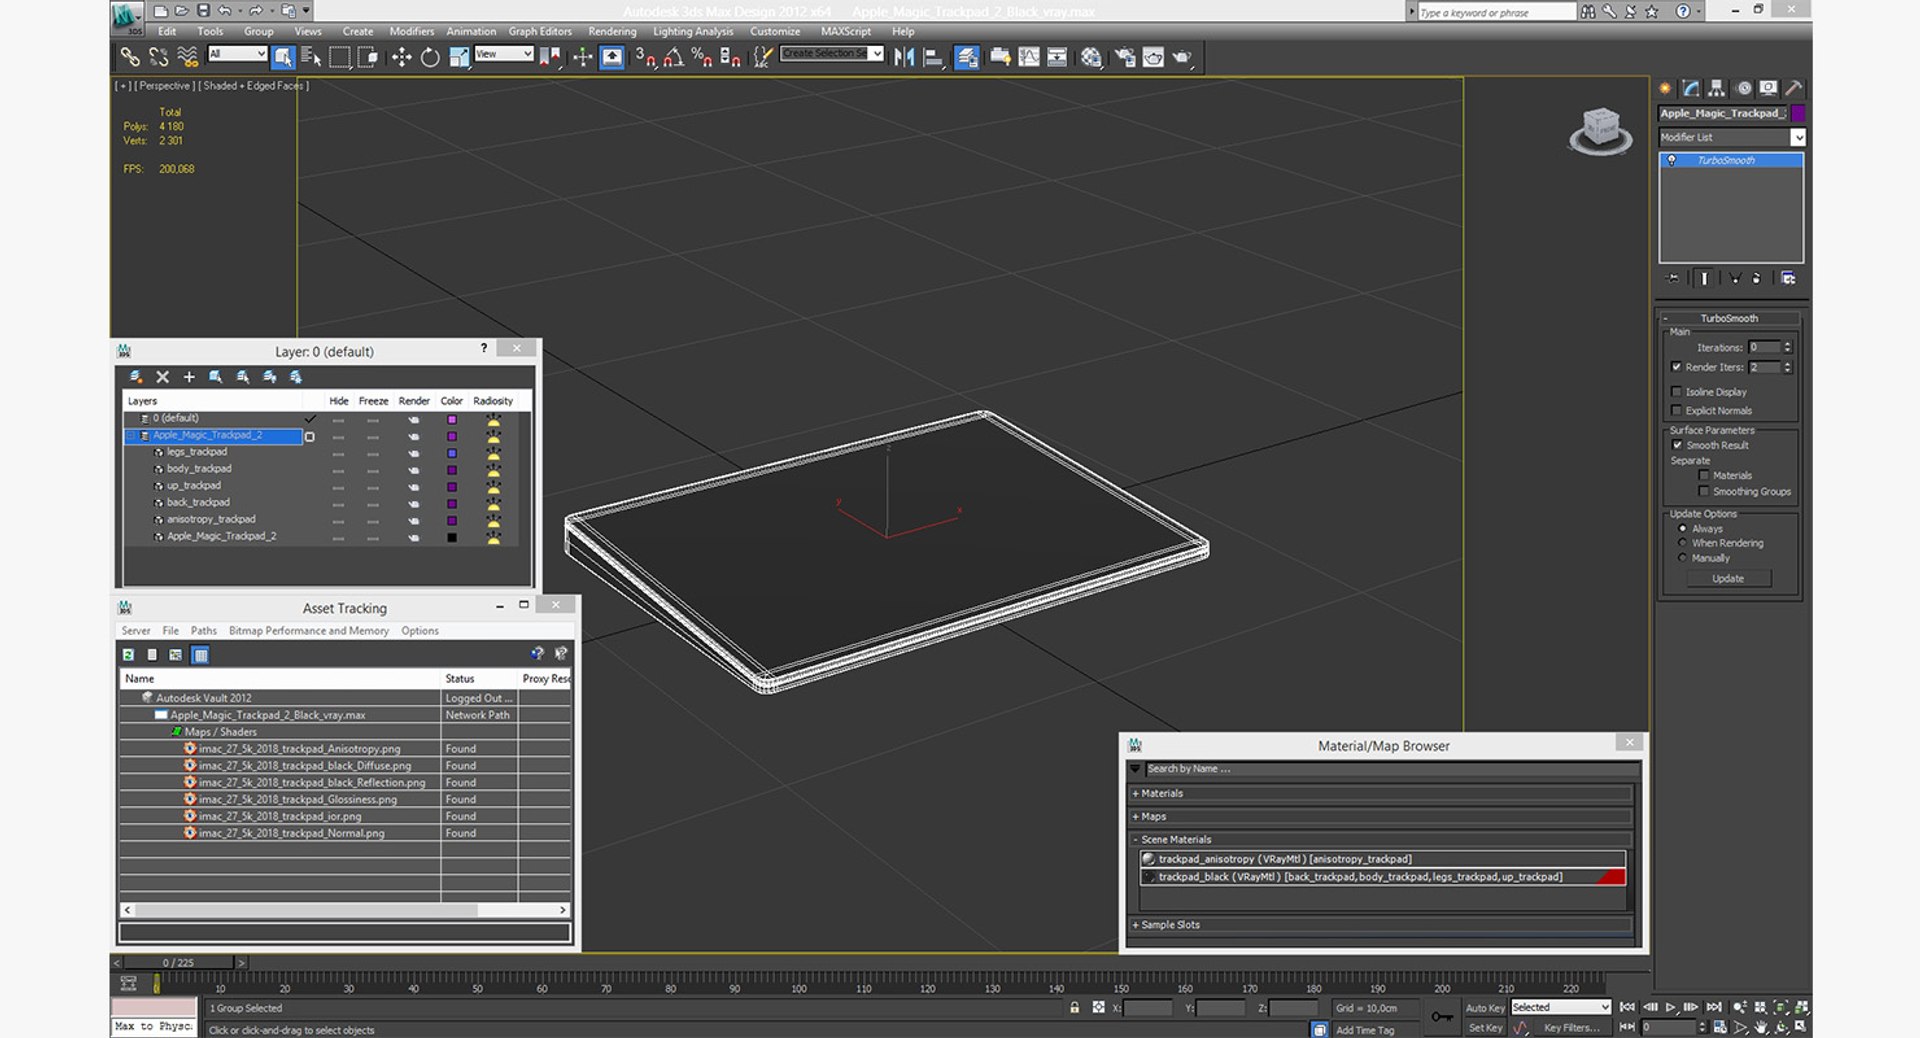Enable the Explicit Normals checkbox
1920x1038 pixels.
(1677, 410)
